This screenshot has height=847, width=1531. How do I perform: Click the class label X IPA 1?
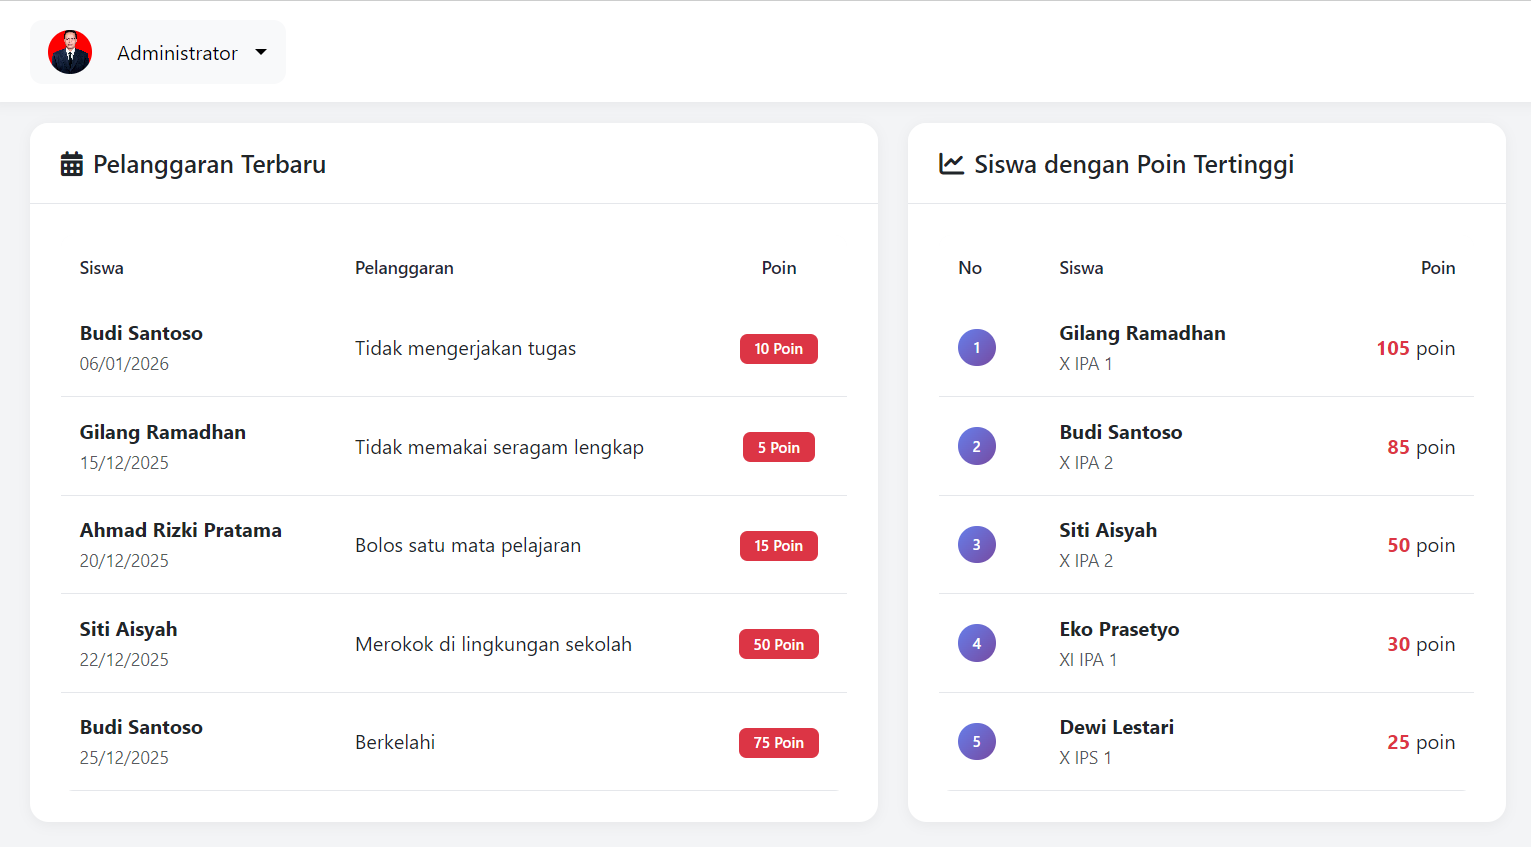click(1086, 364)
